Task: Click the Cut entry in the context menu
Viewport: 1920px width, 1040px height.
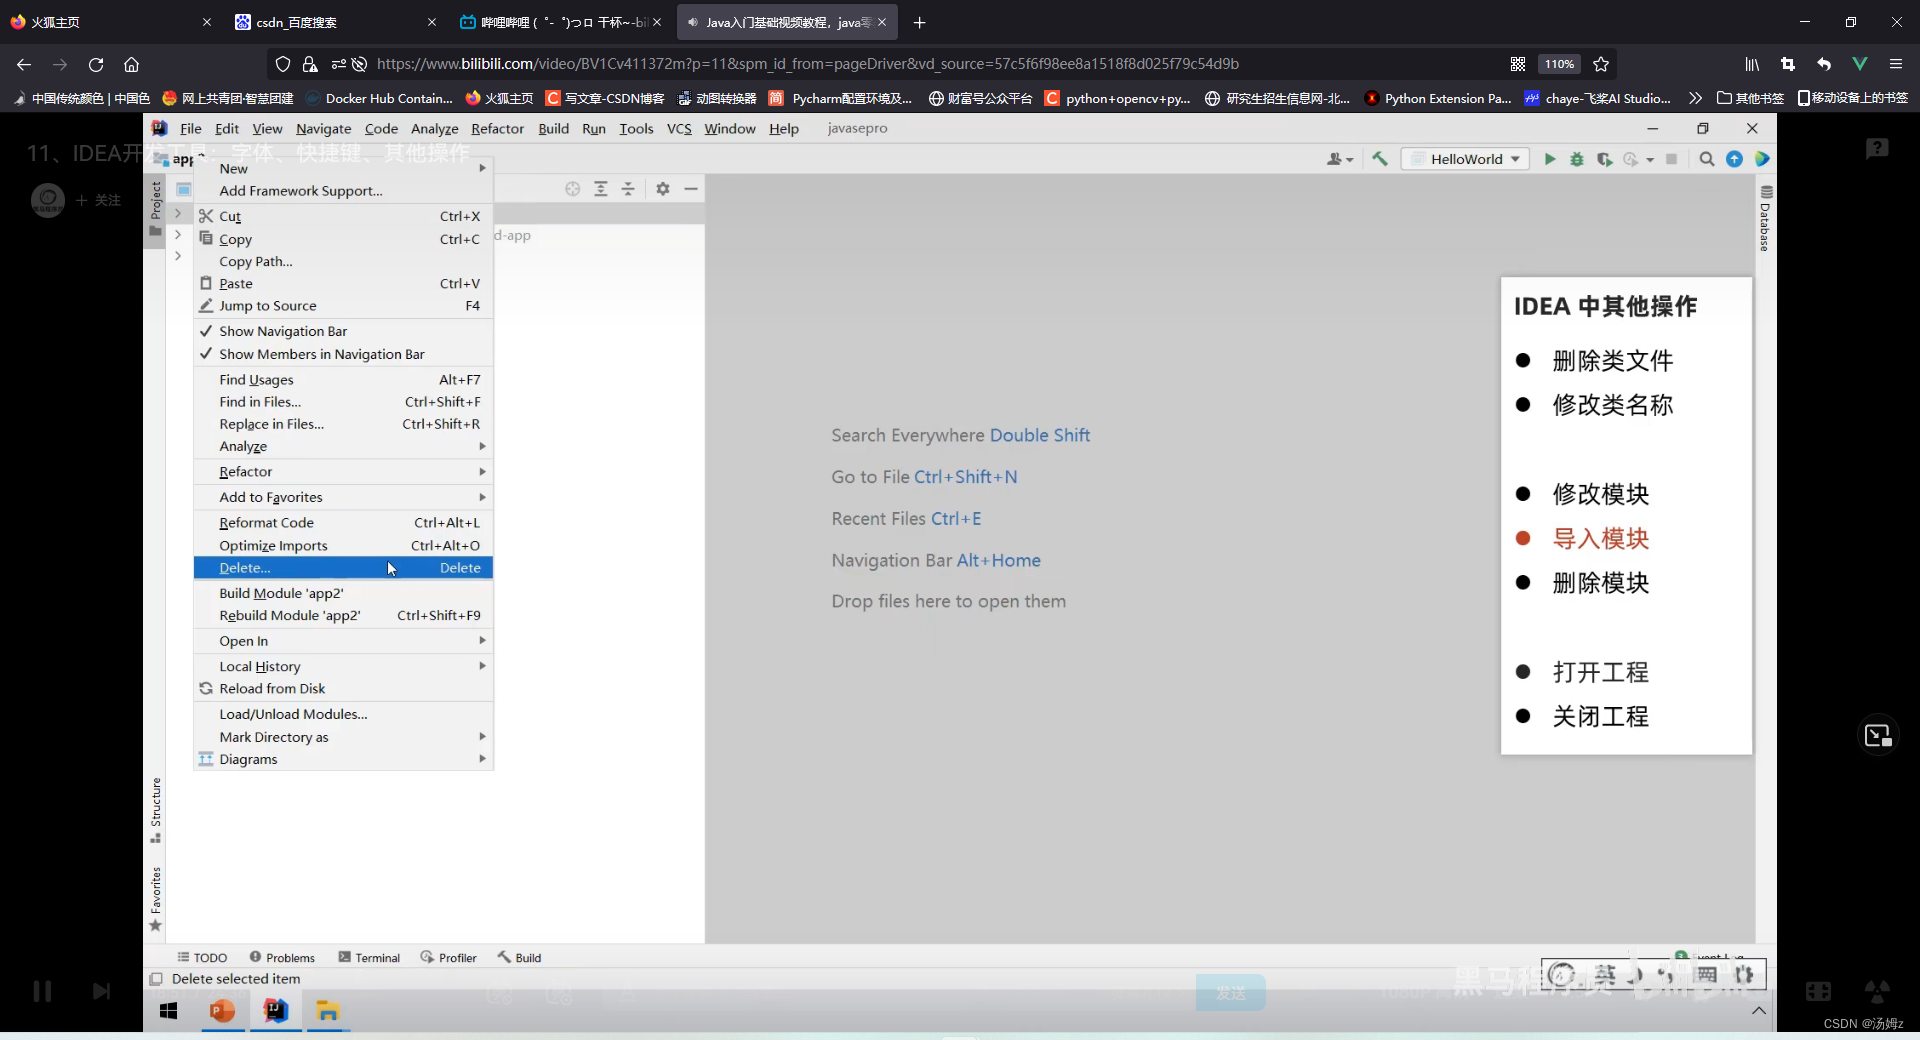Action: pyautogui.click(x=343, y=216)
